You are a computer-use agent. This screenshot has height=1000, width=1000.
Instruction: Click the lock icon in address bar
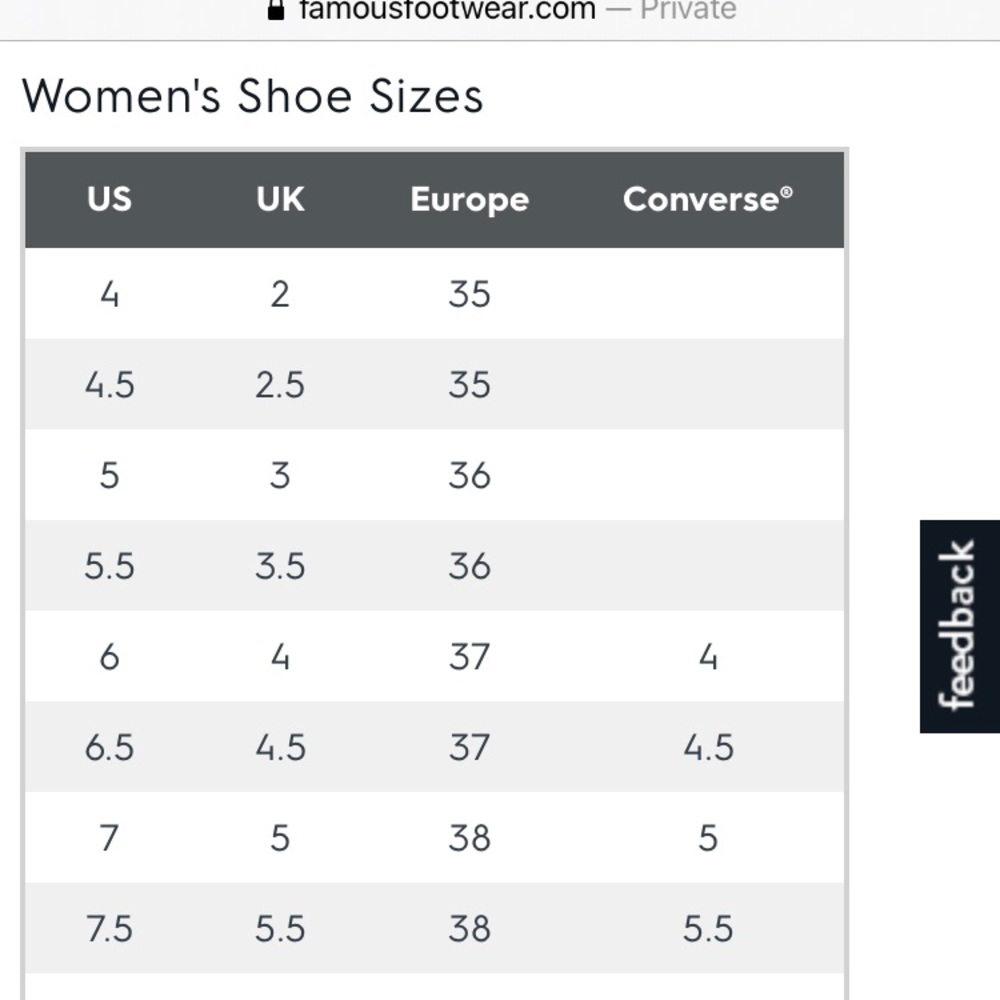276,10
